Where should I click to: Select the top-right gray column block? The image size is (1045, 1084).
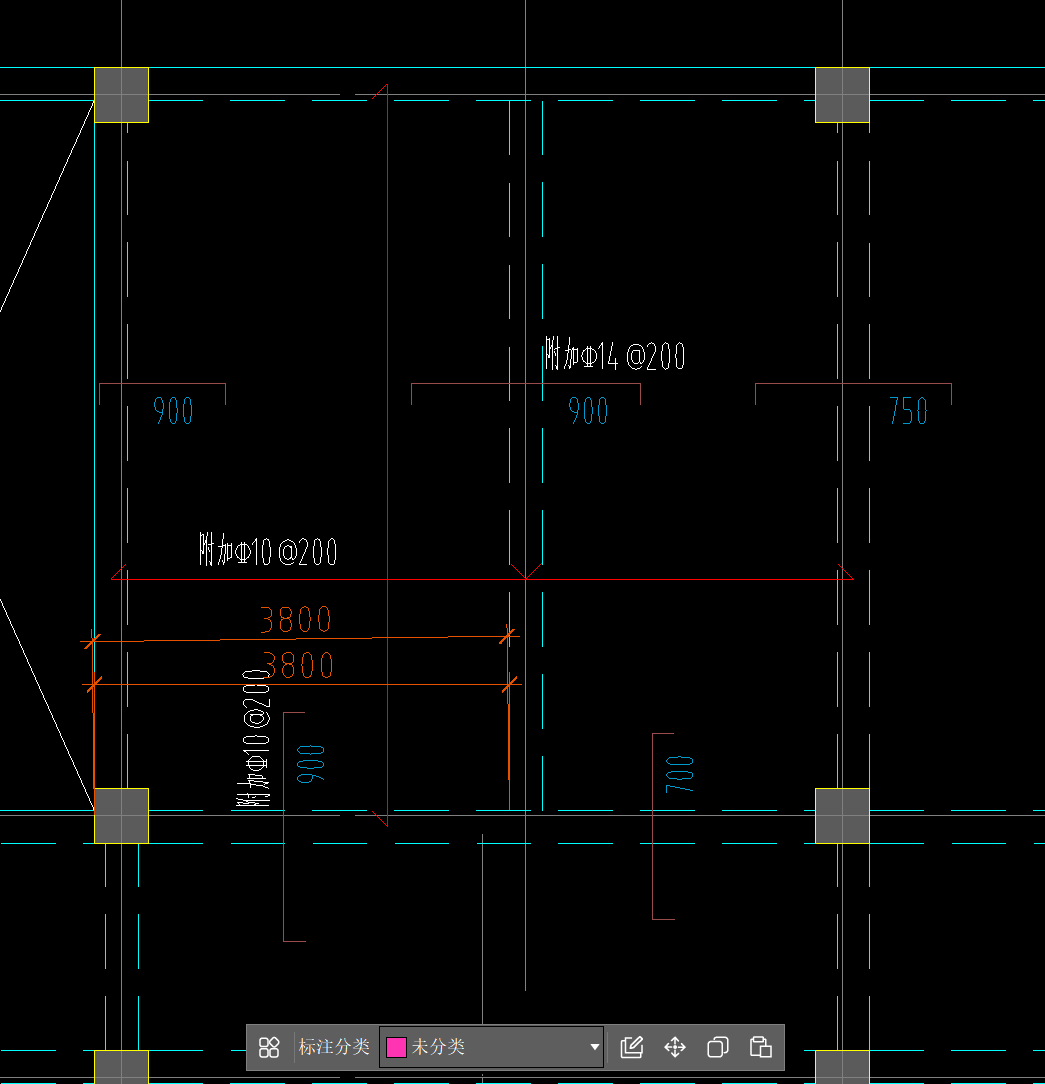tap(842, 95)
